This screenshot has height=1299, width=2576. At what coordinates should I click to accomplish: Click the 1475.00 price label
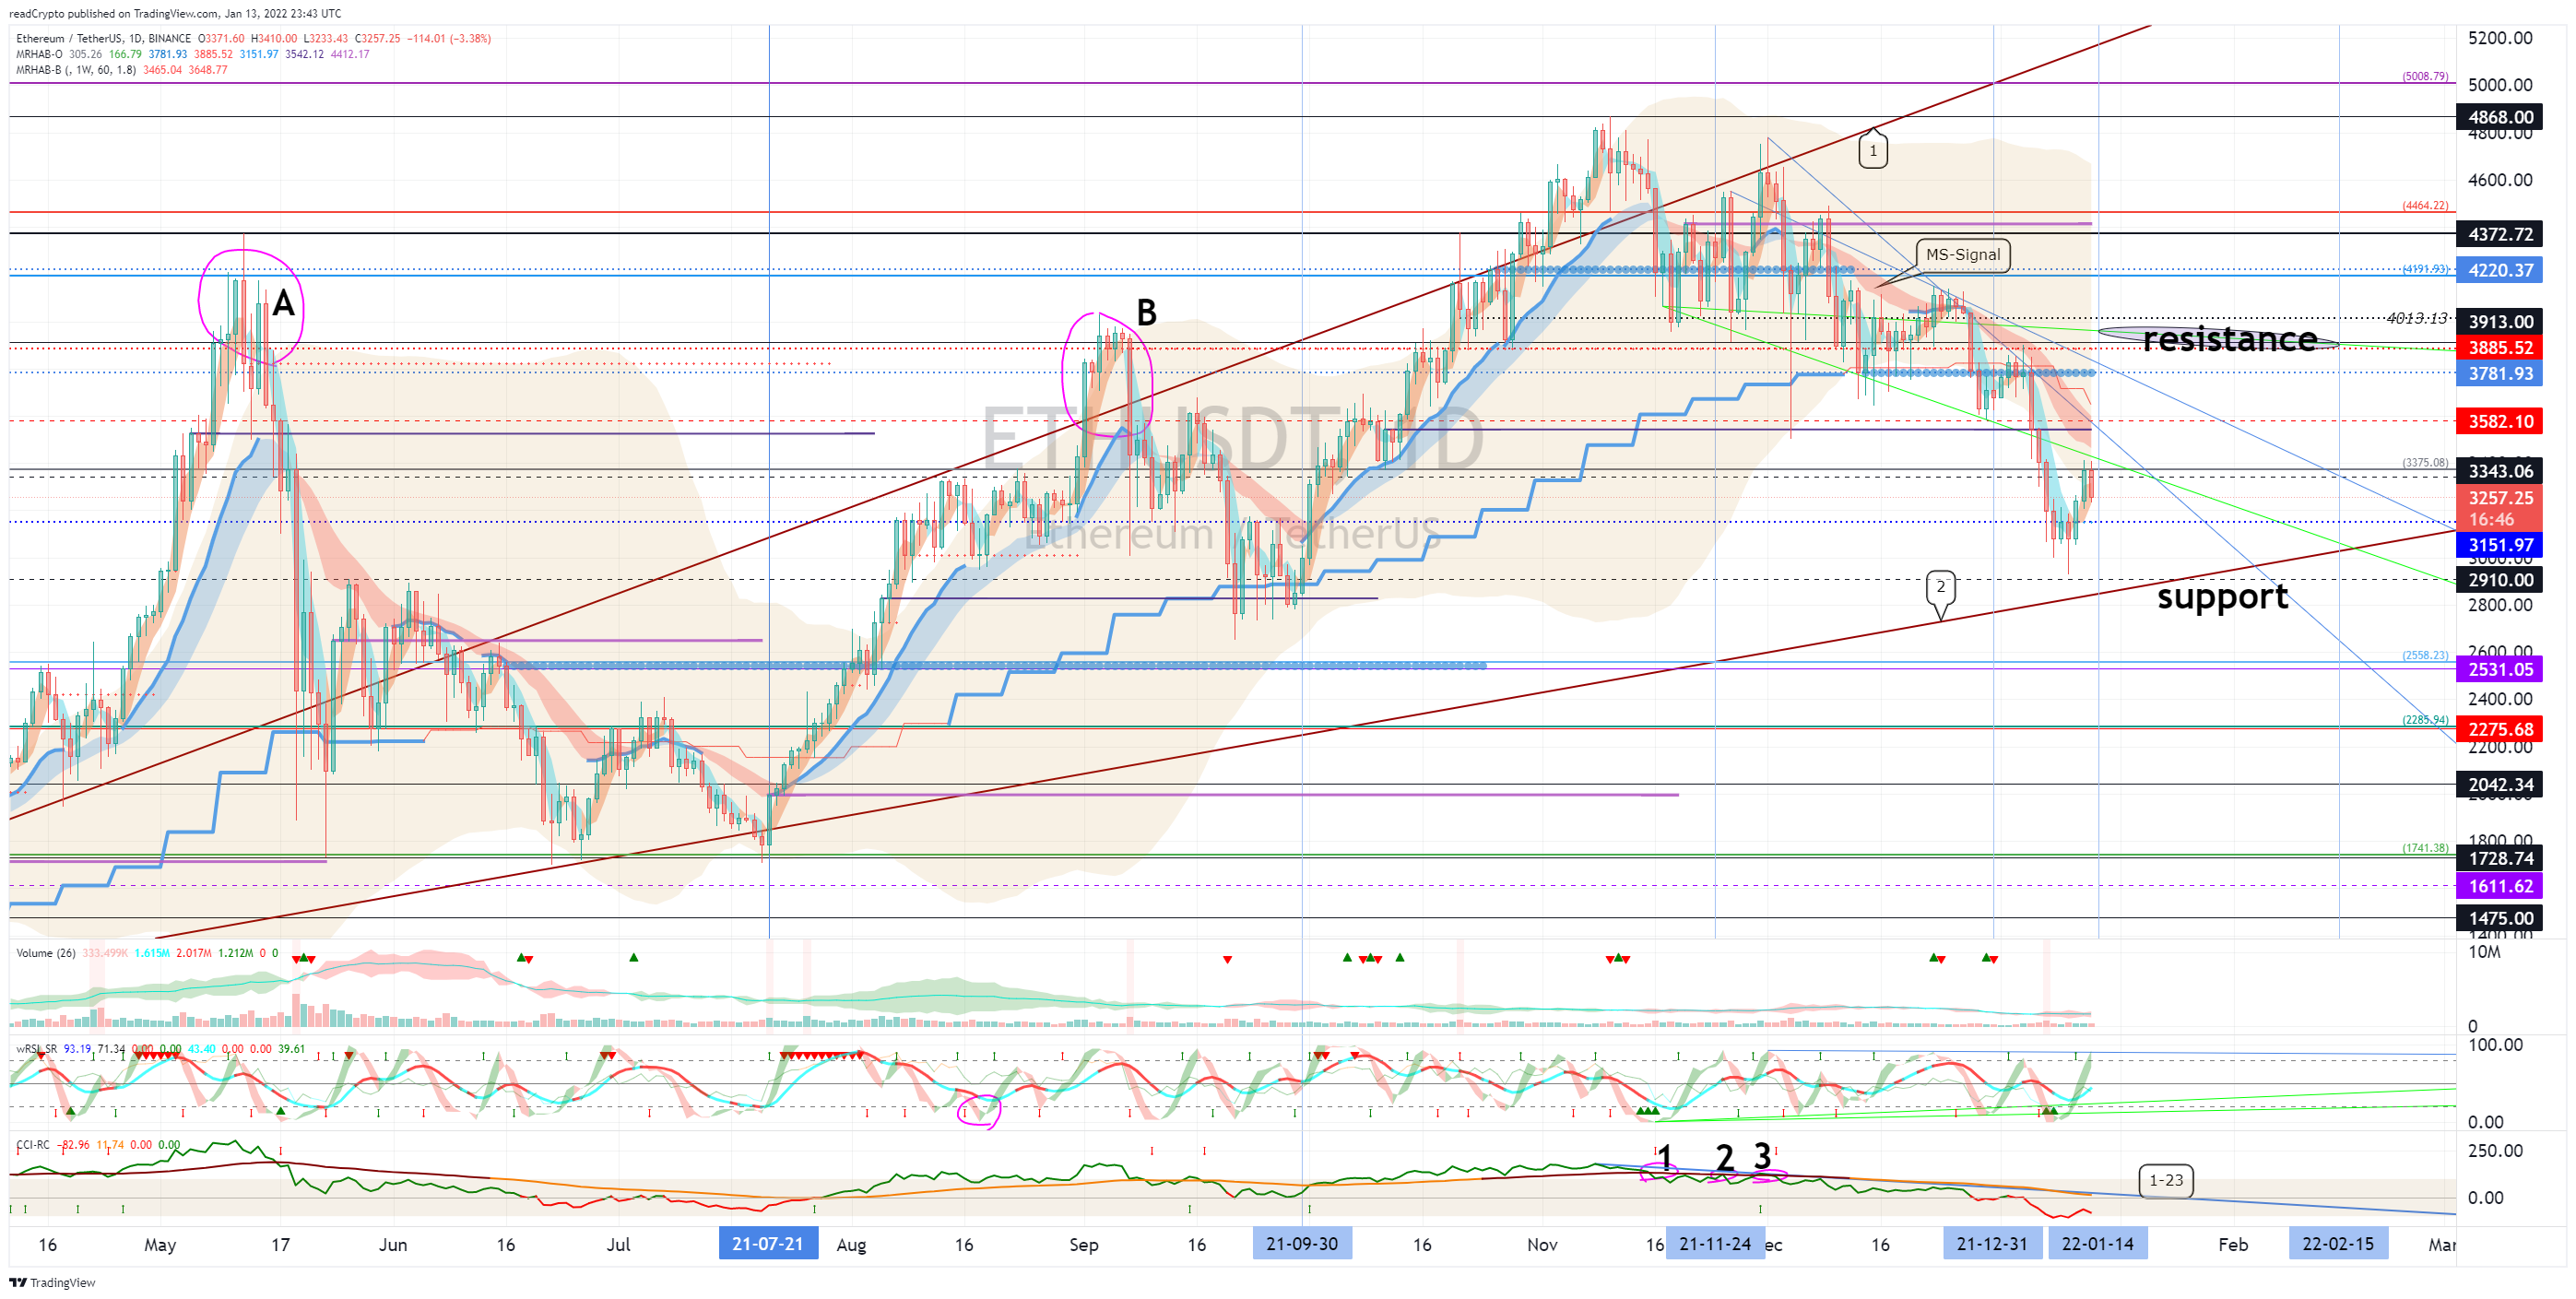click(2499, 918)
